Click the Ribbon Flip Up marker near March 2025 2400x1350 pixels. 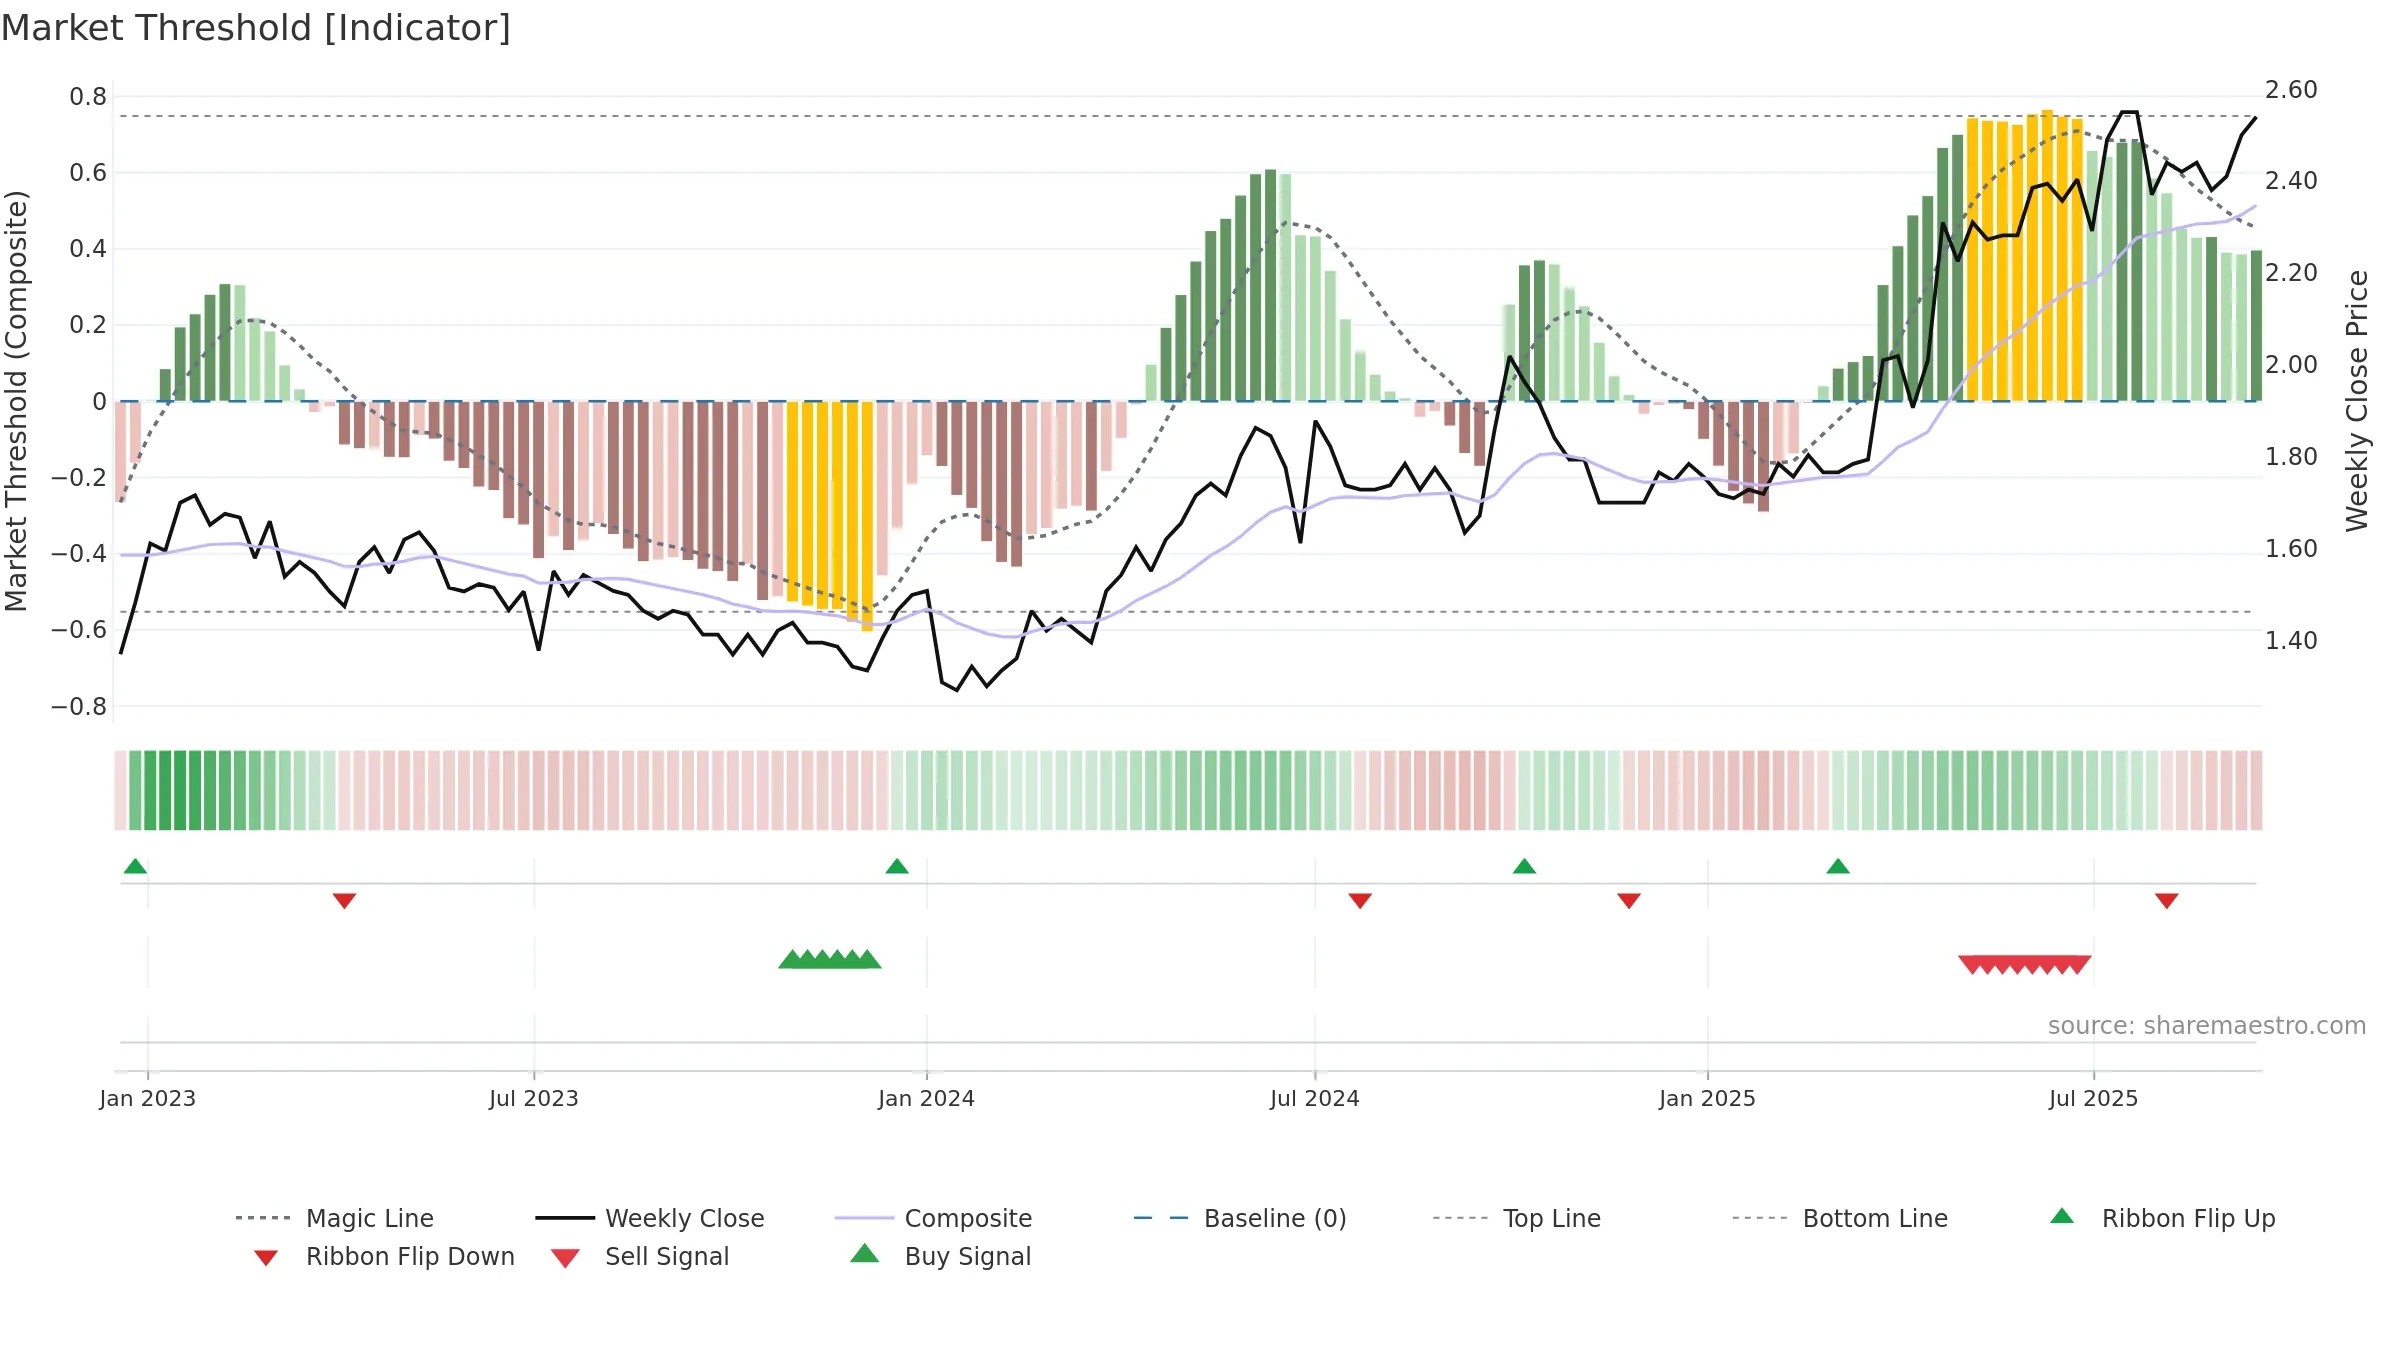pyautogui.click(x=1838, y=866)
